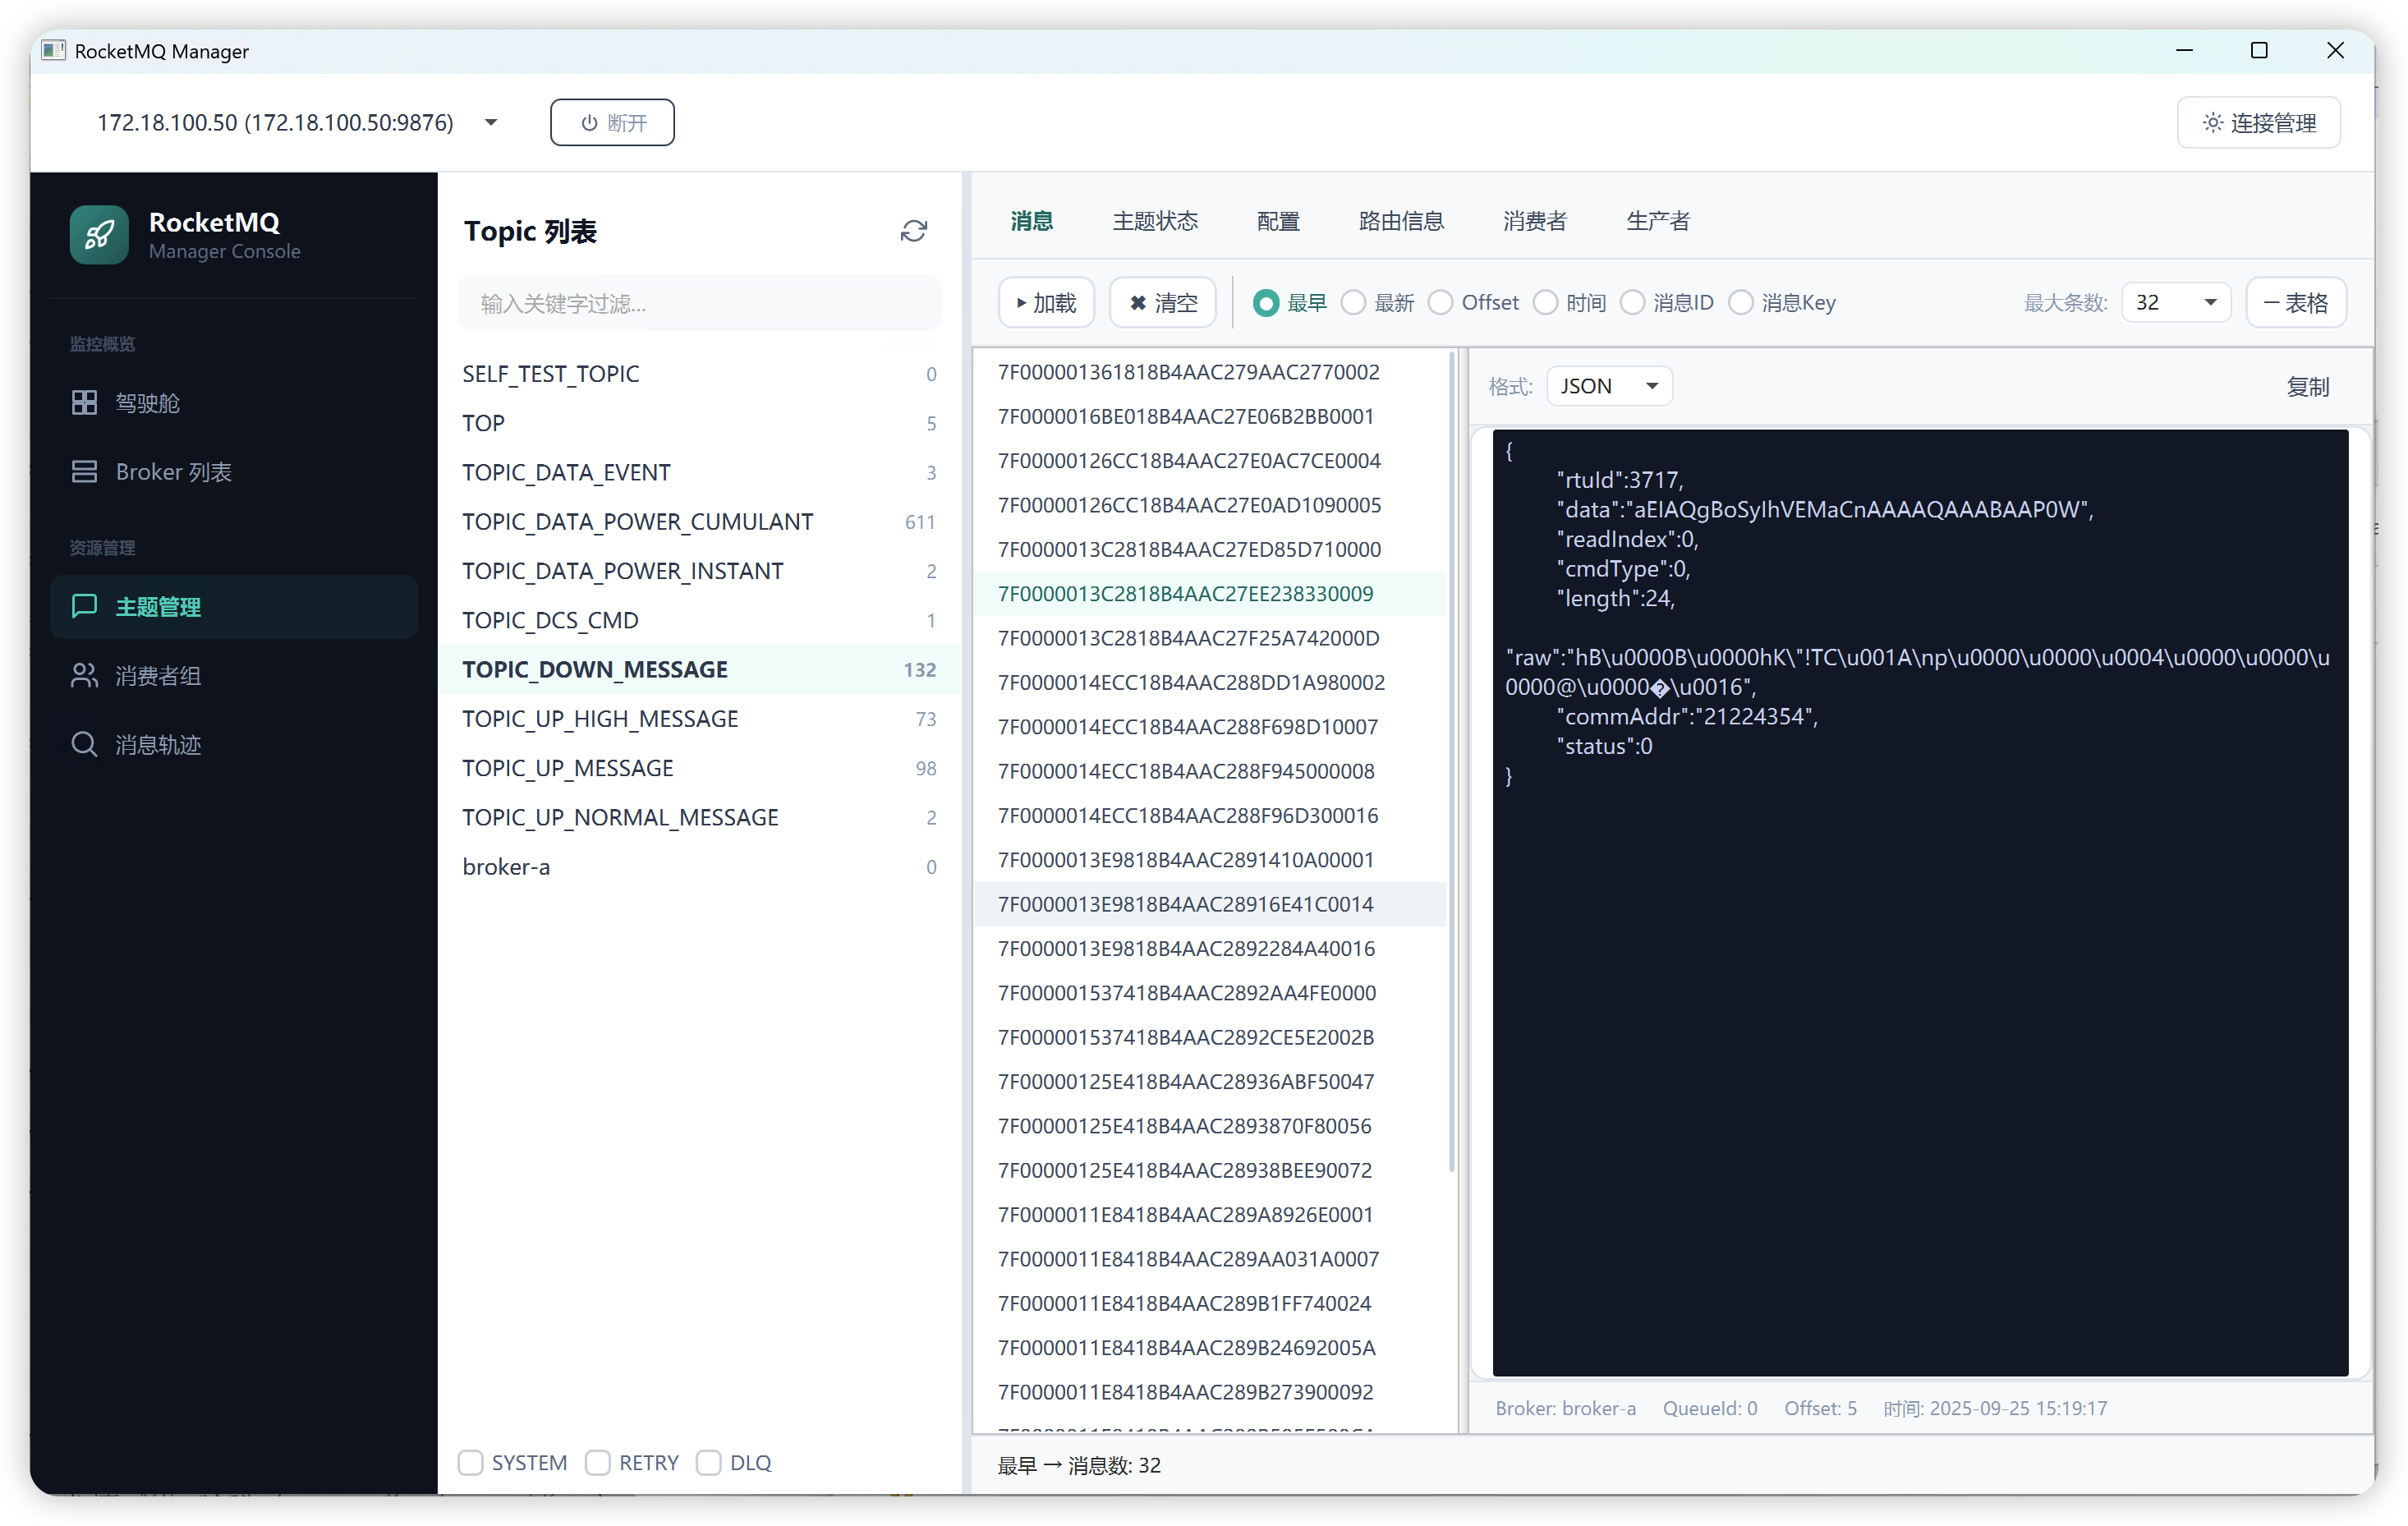Click the Broker: broker-a status text
2408x1526 pixels.
pos(1566,1408)
